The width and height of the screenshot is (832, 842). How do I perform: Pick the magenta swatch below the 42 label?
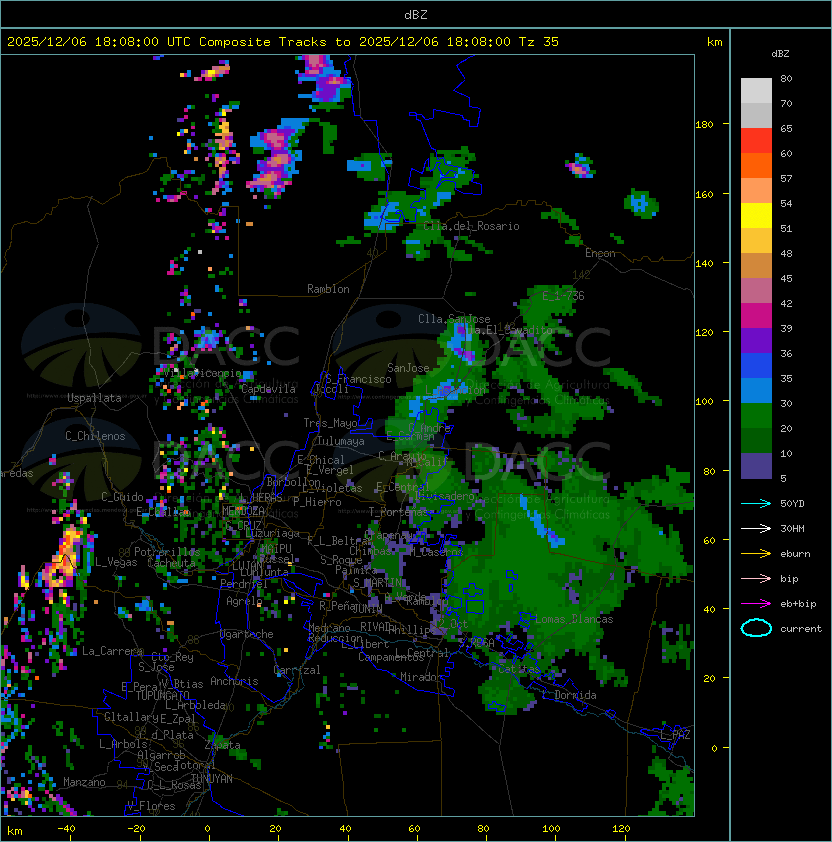click(756, 316)
